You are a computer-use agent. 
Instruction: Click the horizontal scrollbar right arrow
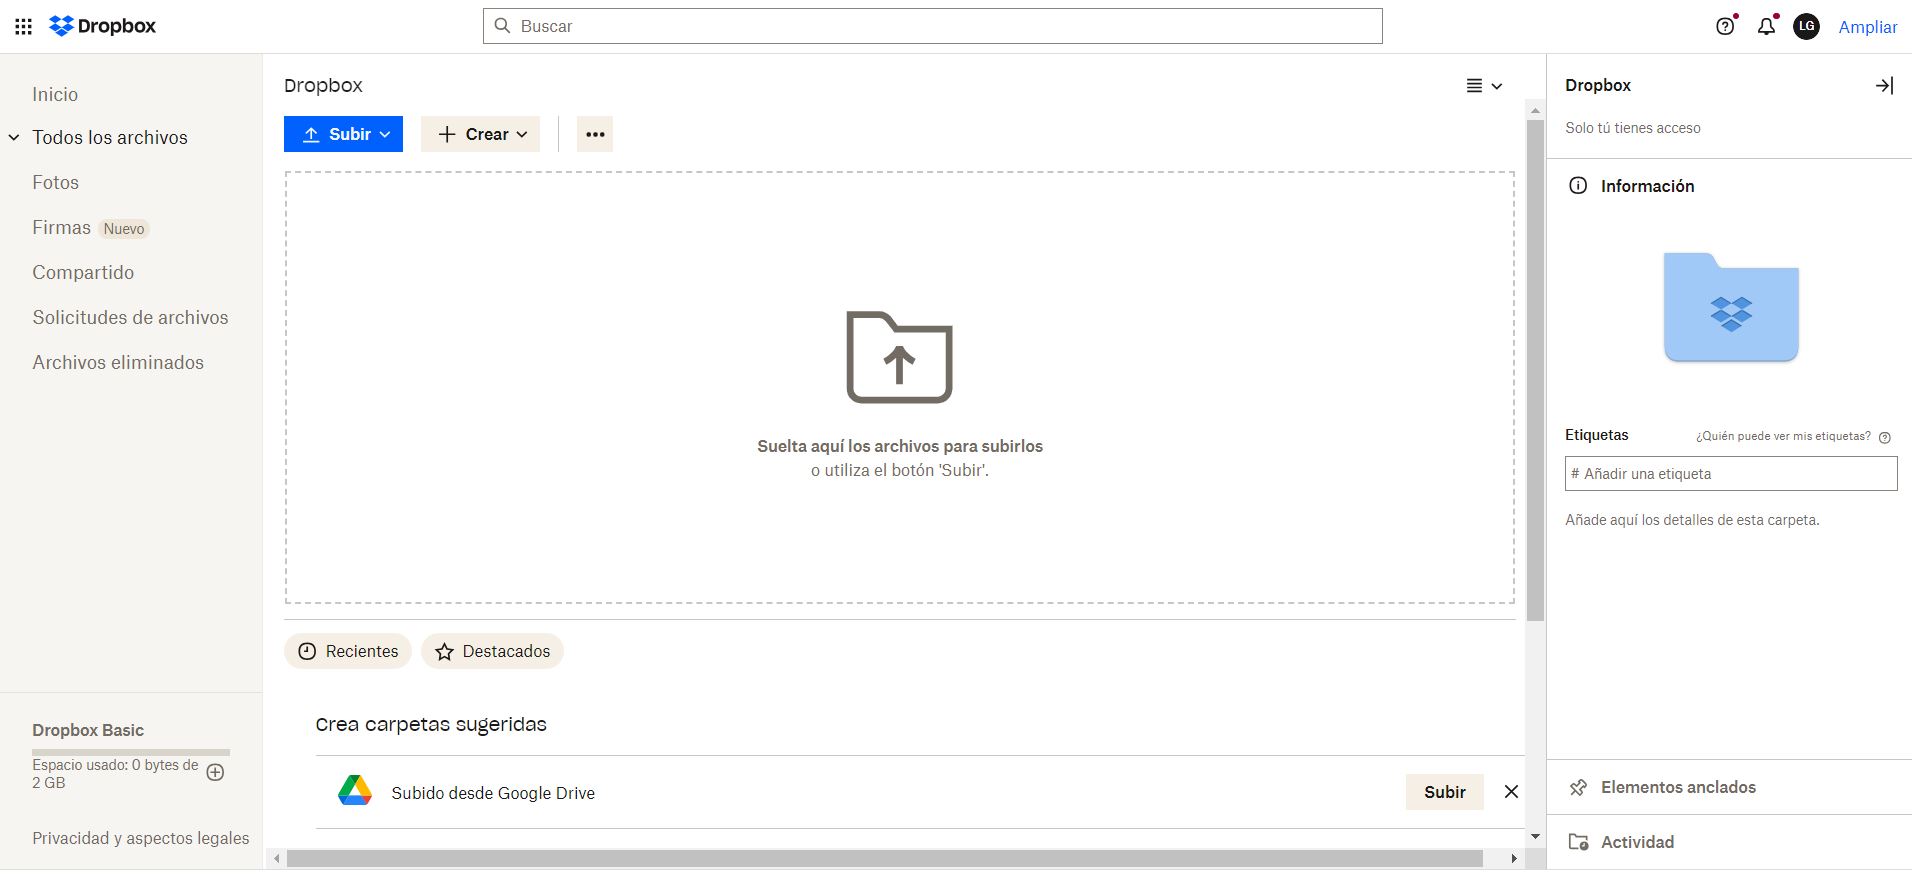click(x=1514, y=859)
